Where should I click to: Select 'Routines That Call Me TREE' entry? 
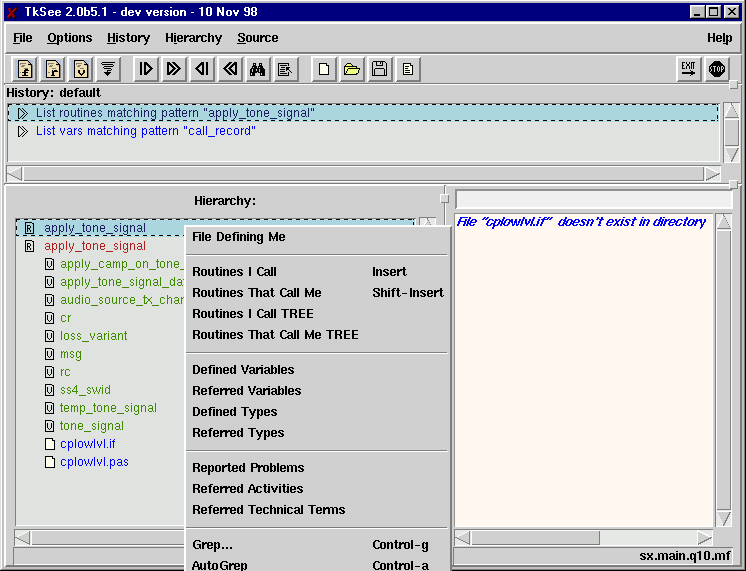tap(317, 335)
